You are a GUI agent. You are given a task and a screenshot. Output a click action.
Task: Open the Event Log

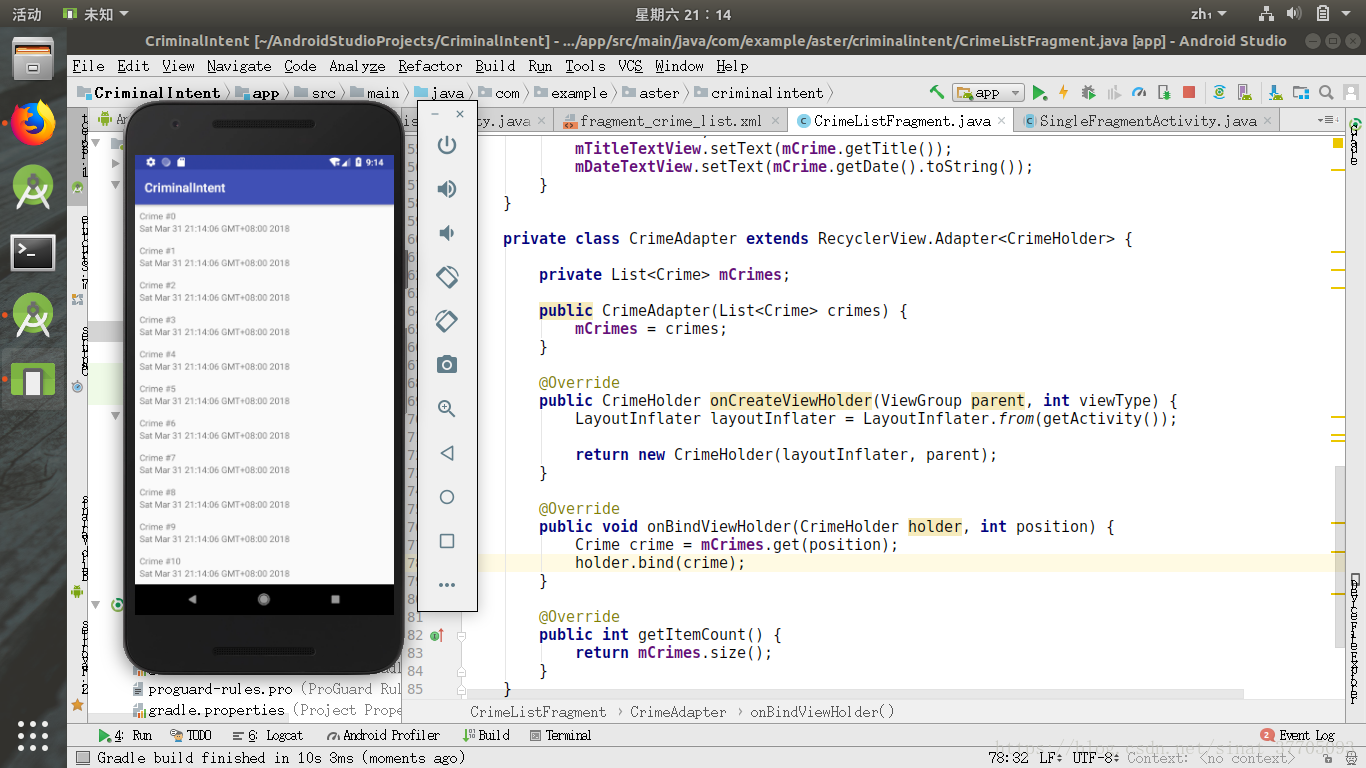point(1298,735)
